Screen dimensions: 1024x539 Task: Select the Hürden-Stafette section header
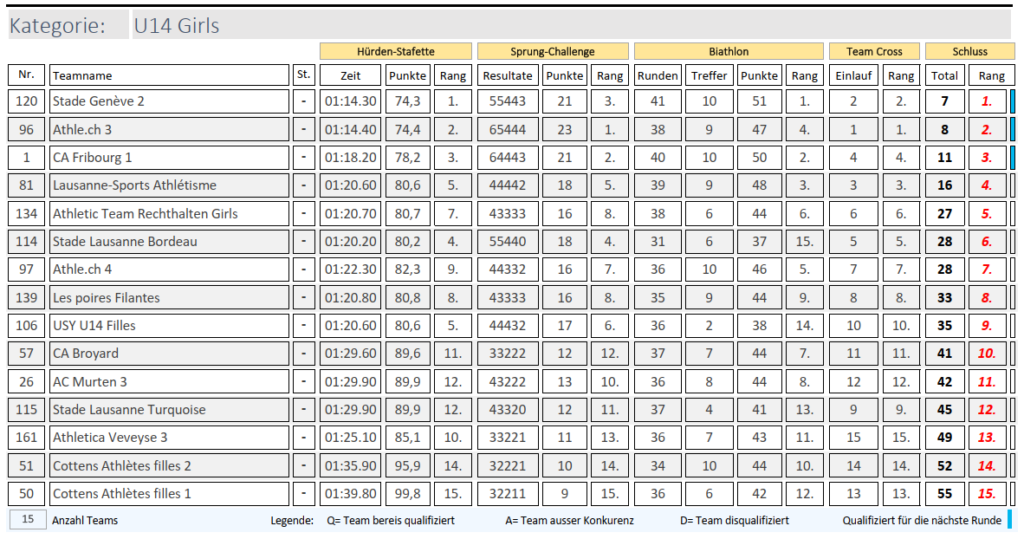tap(395, 51)
